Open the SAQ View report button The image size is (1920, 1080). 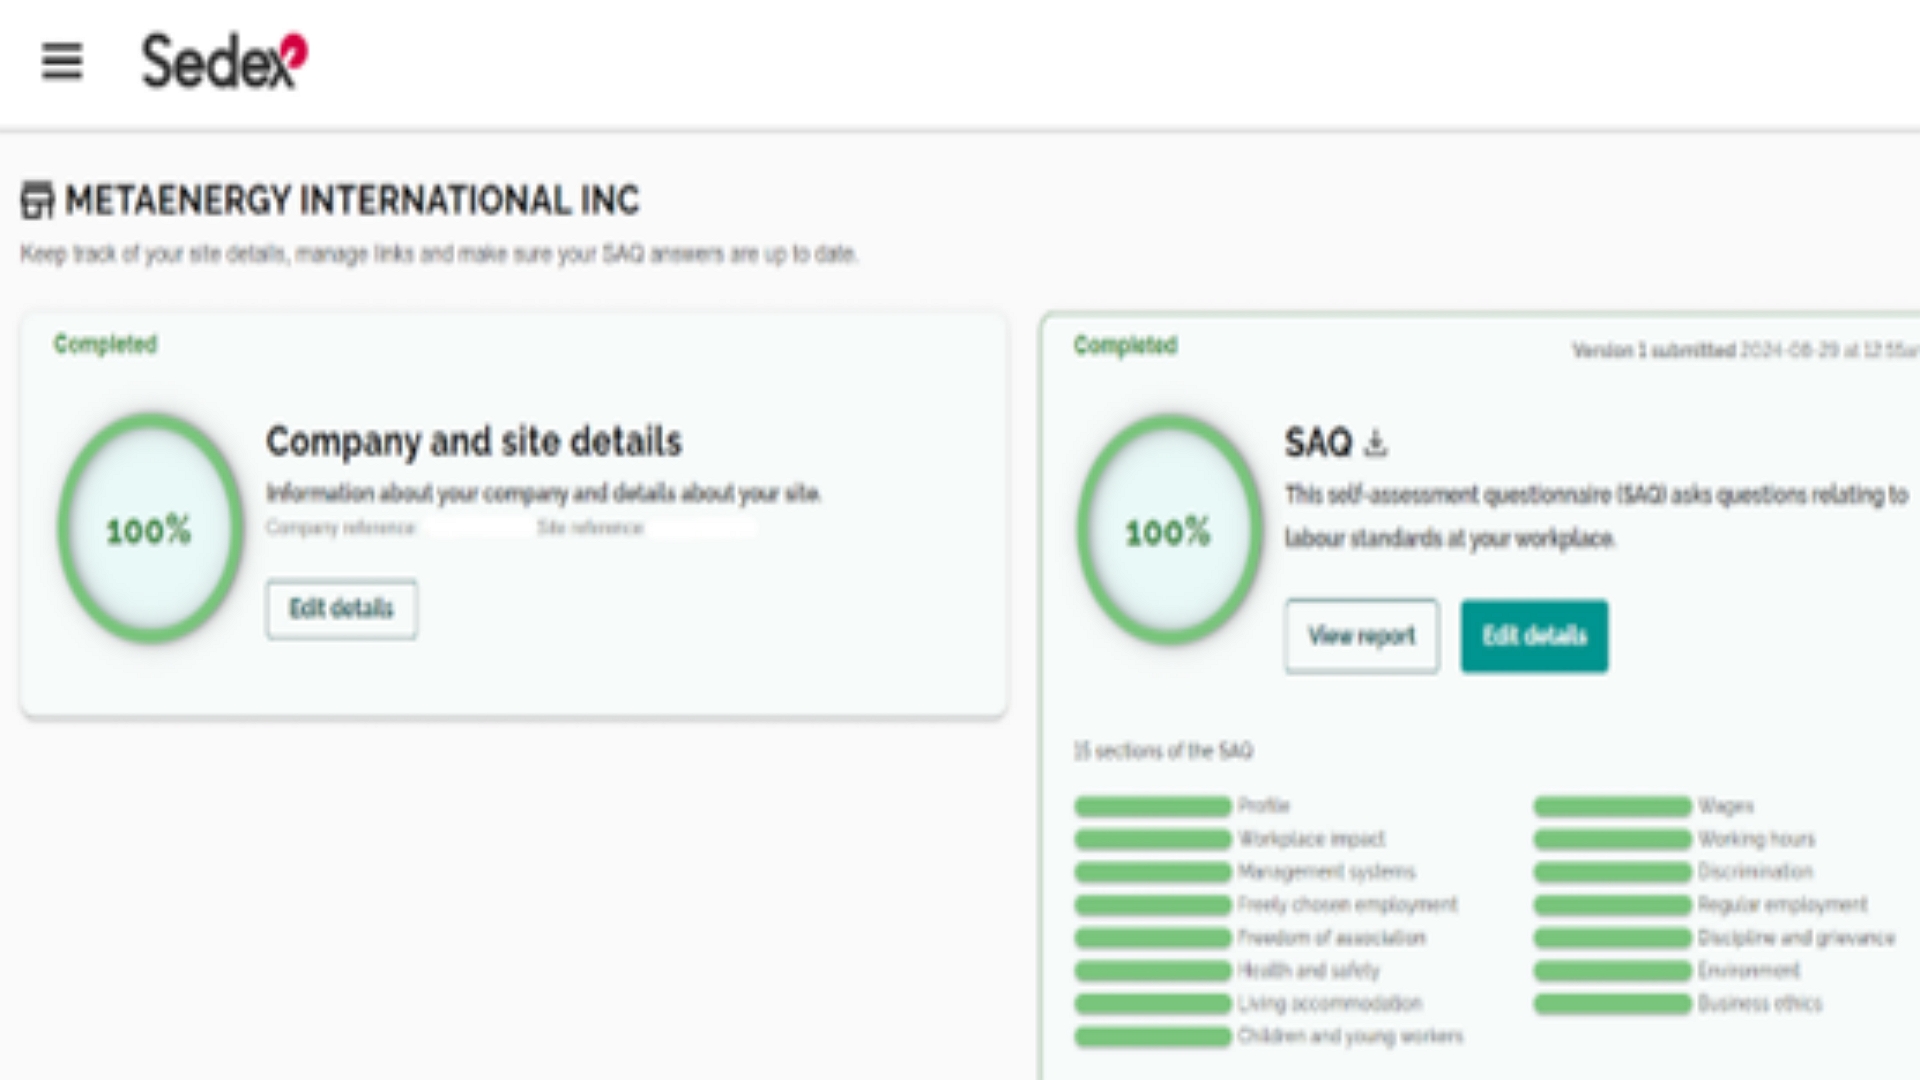[1362, 636]
